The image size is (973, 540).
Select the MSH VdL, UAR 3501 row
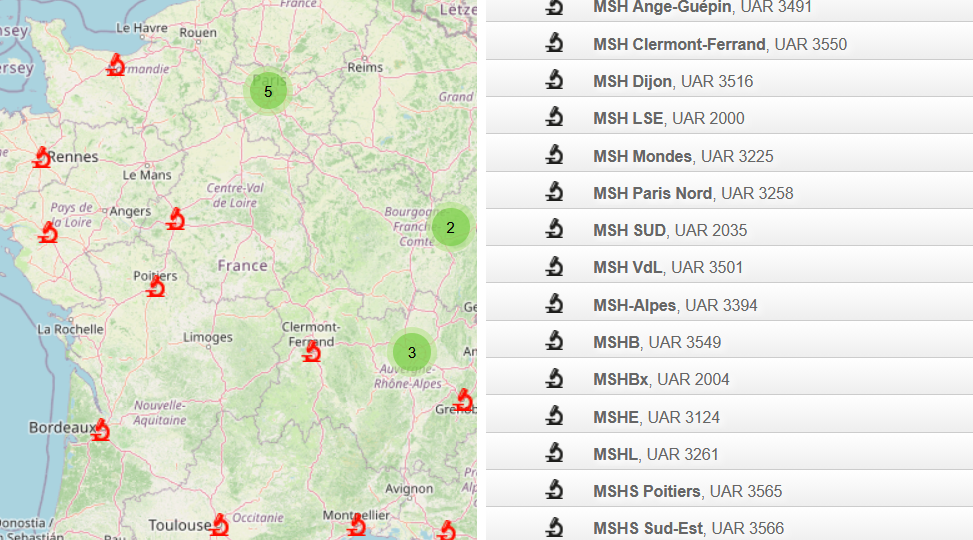click(x=729, y=264)
